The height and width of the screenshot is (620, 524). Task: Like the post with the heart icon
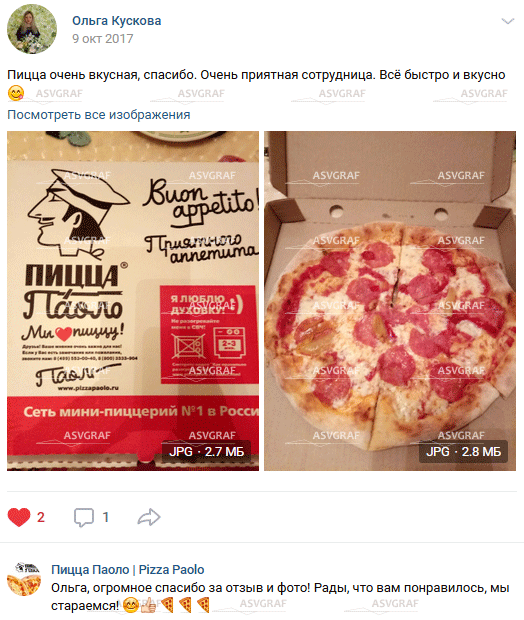(19, 517)
